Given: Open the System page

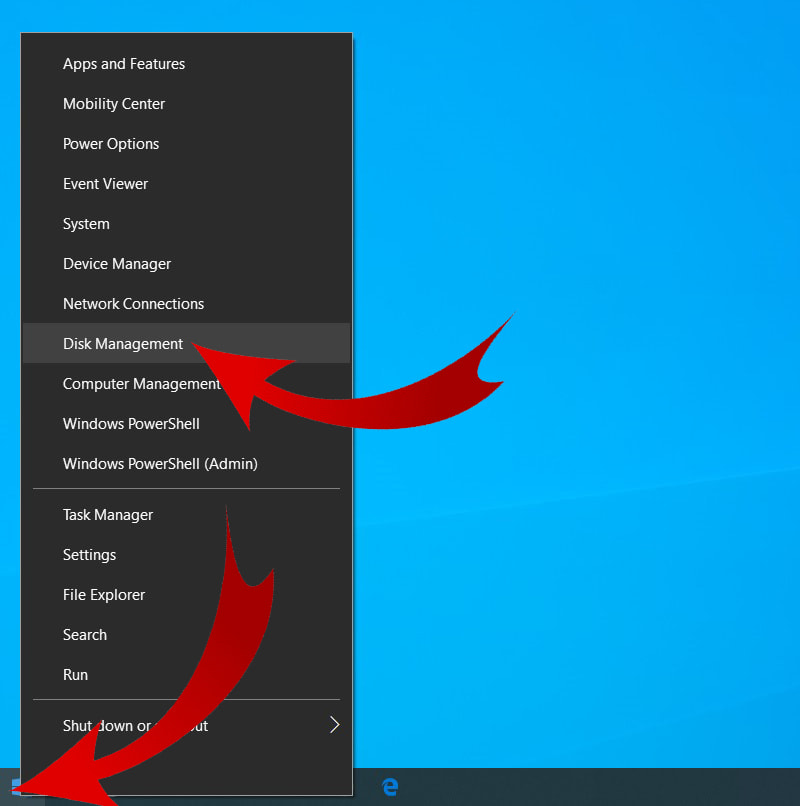Looking at the screenshot, I should click(86, 223).
